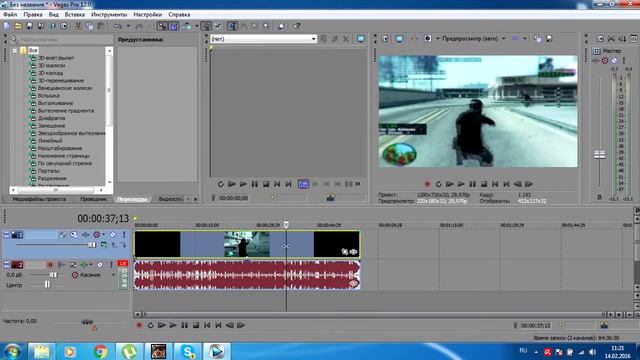Select the 3D каскад transition

(51, 73)
